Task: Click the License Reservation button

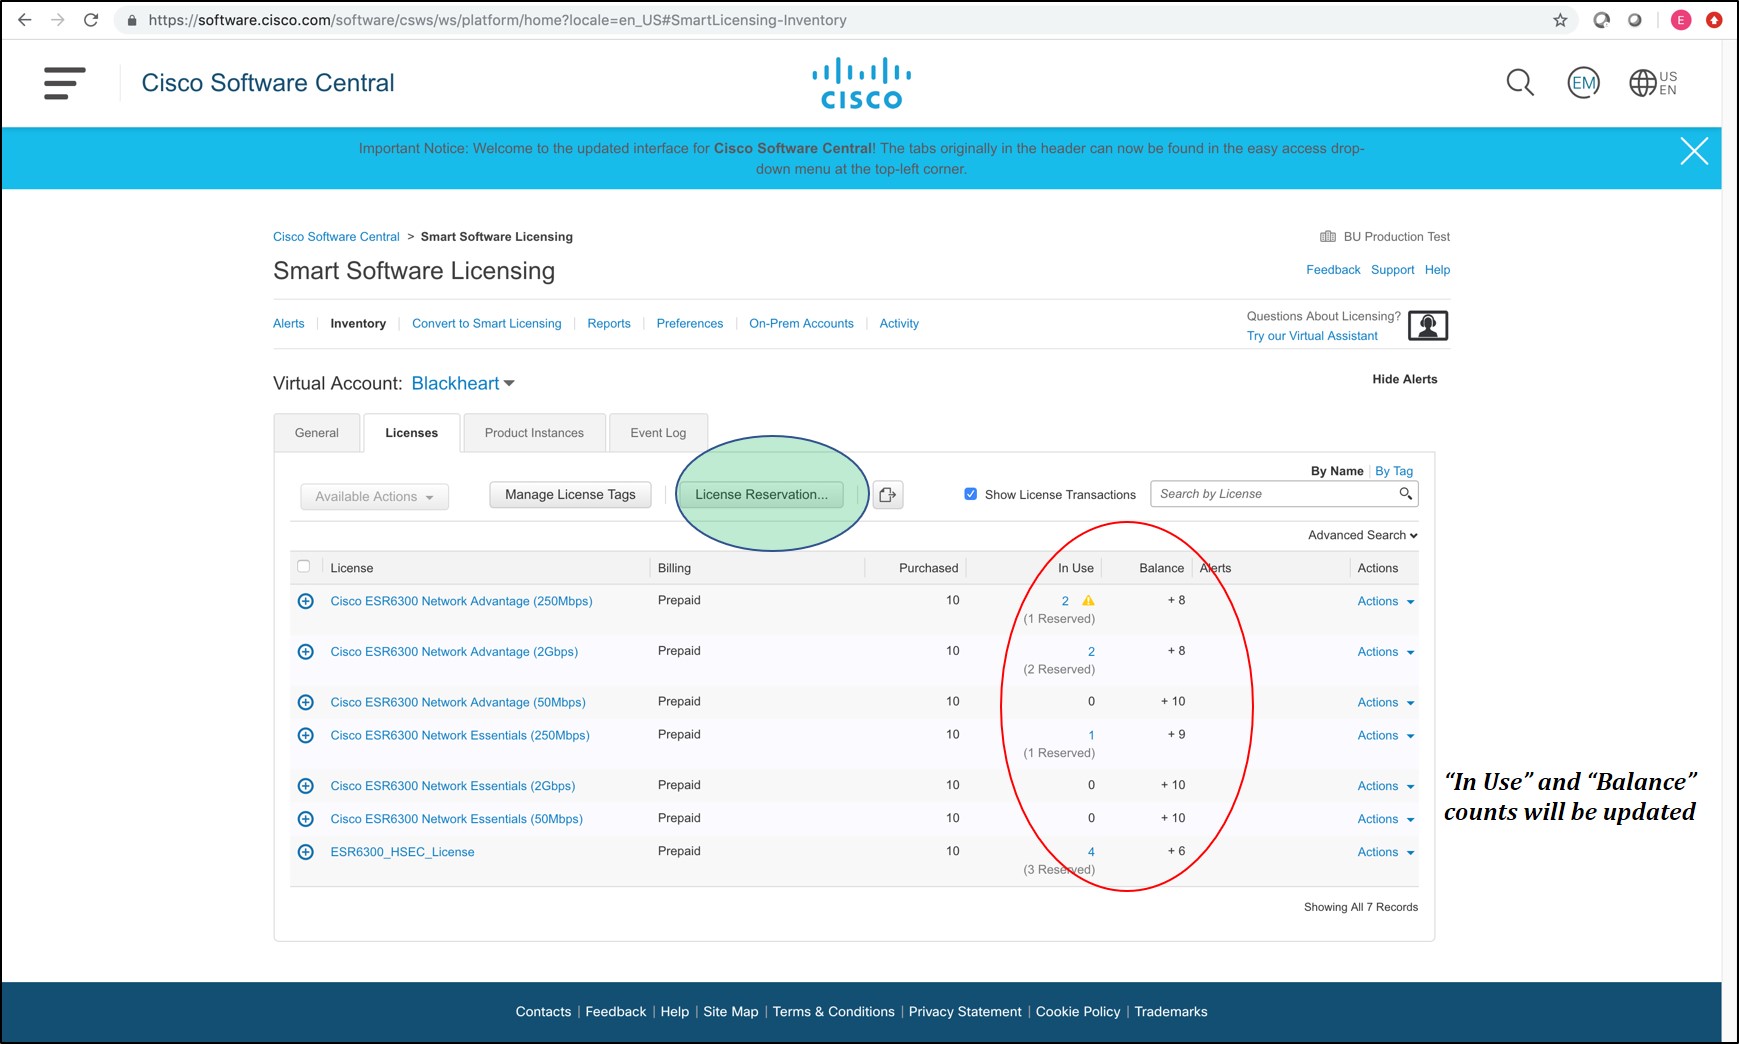Action: (x=761, y=495)
